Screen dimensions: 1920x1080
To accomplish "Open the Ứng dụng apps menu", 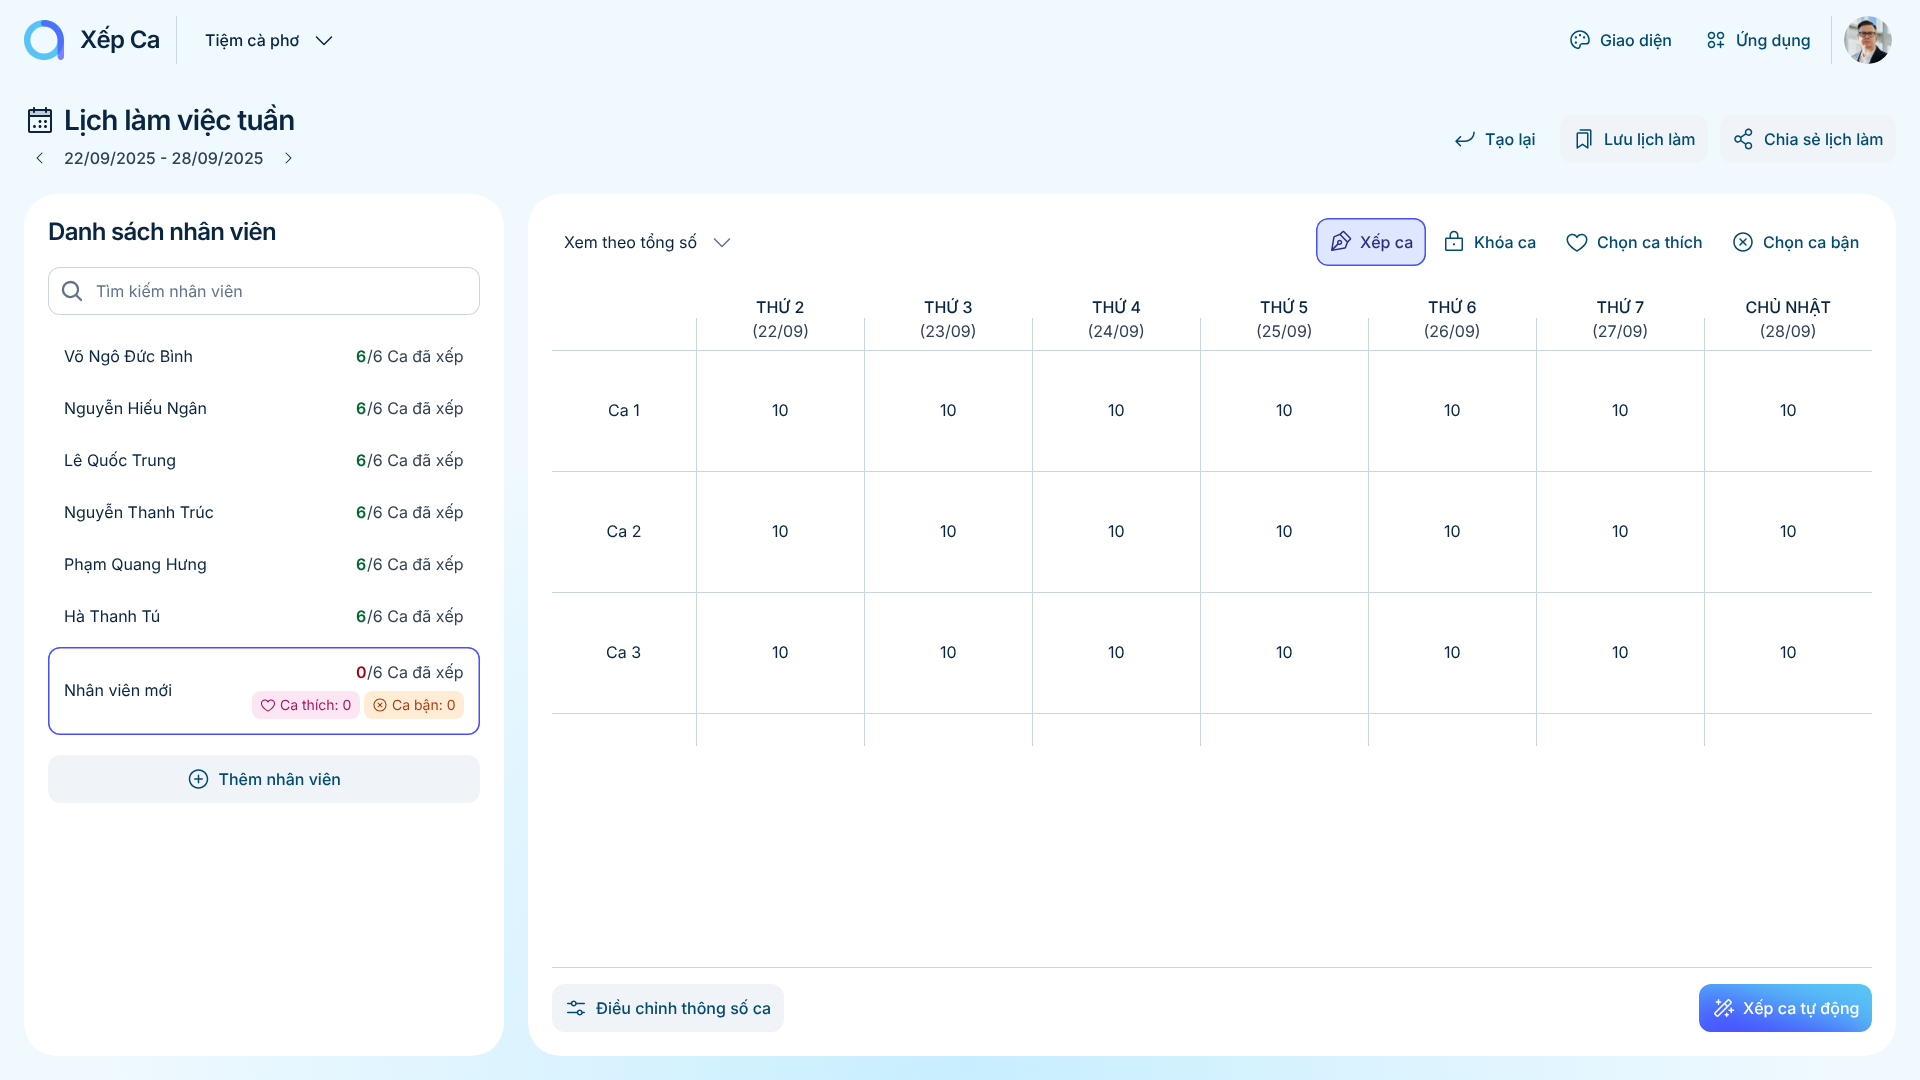I will (1758, 40).
